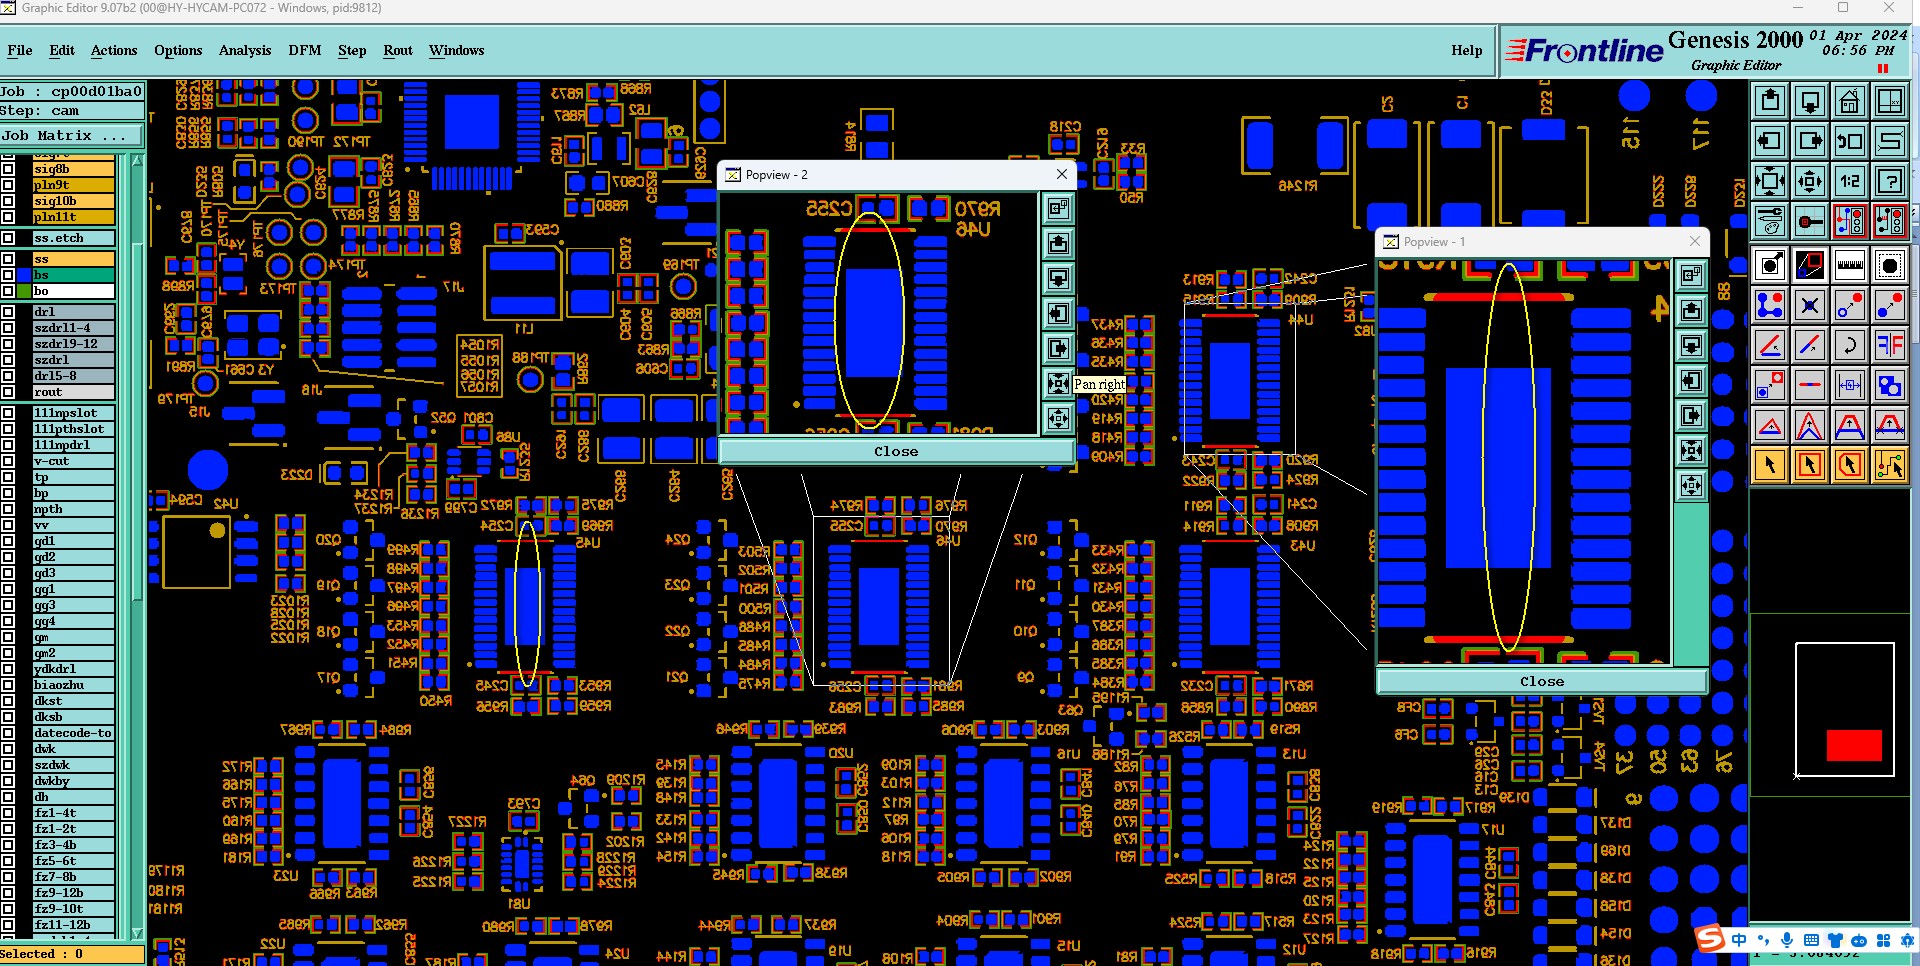The height and width of the screenshot is (966, 1920).
Task: Click the red rectangle in overview thumbnail
Action: point(1854,745)
